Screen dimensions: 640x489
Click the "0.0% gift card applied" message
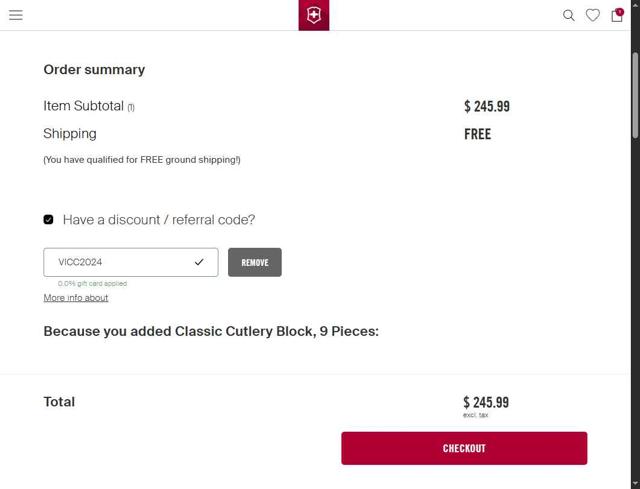(92, 284)
